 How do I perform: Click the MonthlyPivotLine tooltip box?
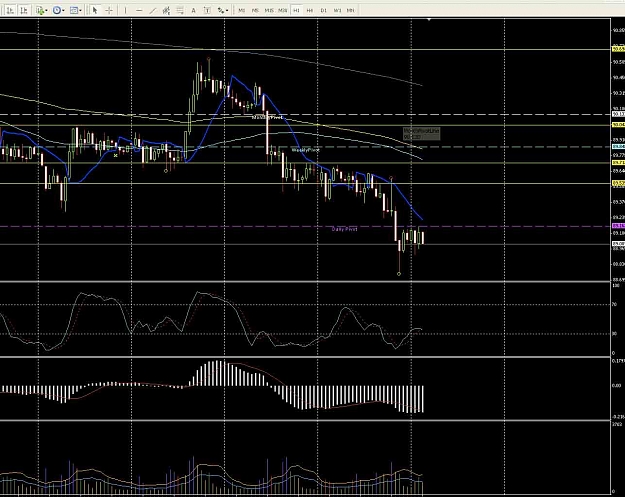pos(421,134)
